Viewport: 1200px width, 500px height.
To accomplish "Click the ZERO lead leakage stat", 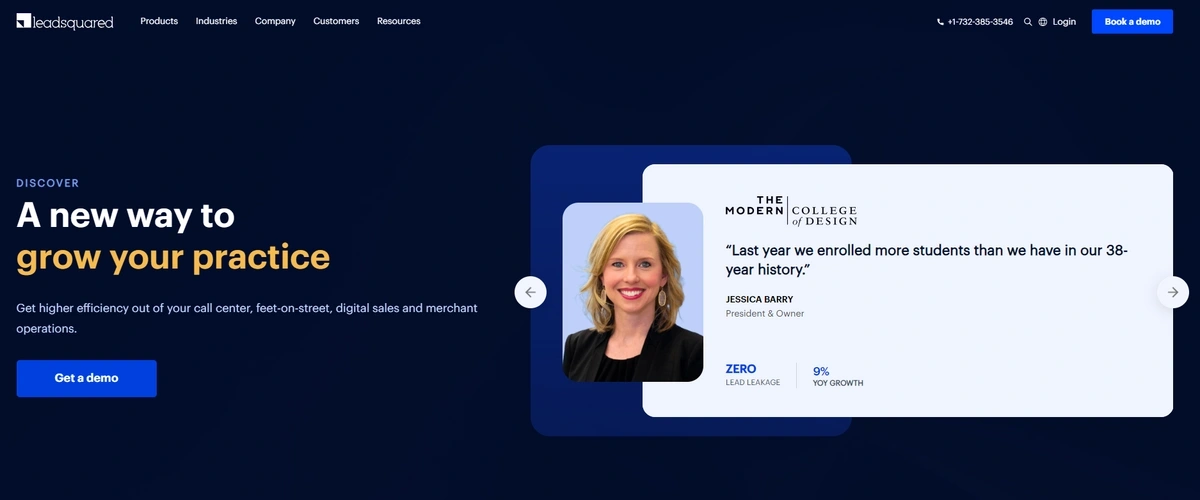I will coord(753,375).
